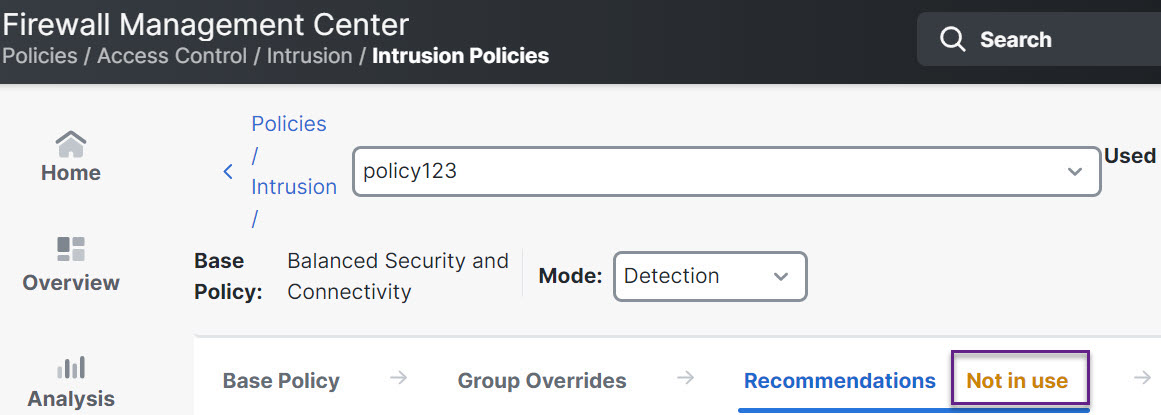Open the Overview dashboard icon

pos(70,249)
